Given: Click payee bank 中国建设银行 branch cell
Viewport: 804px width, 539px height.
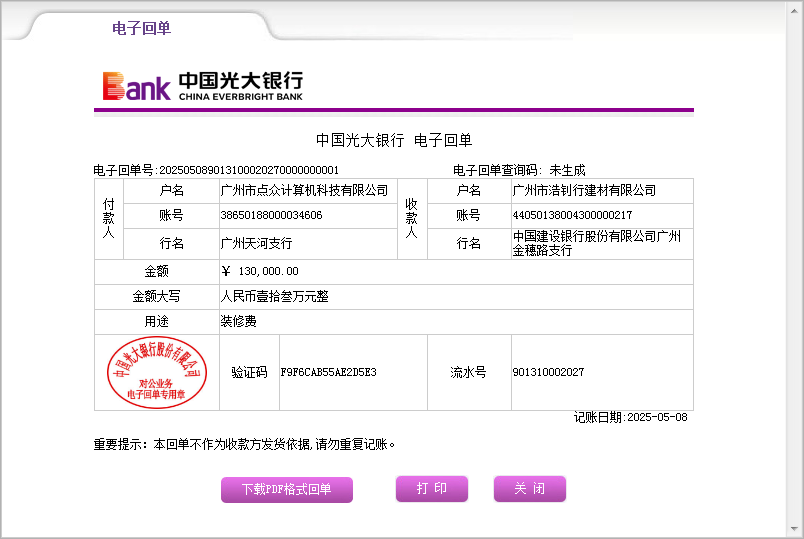Looking at the screenshot, I should point(596,243).
